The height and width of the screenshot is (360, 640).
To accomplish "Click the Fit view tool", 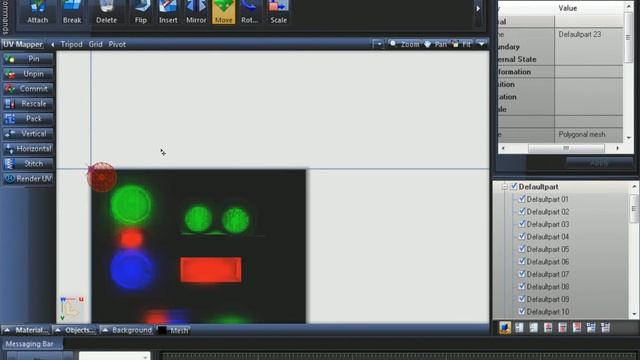I will coord(462,44).
